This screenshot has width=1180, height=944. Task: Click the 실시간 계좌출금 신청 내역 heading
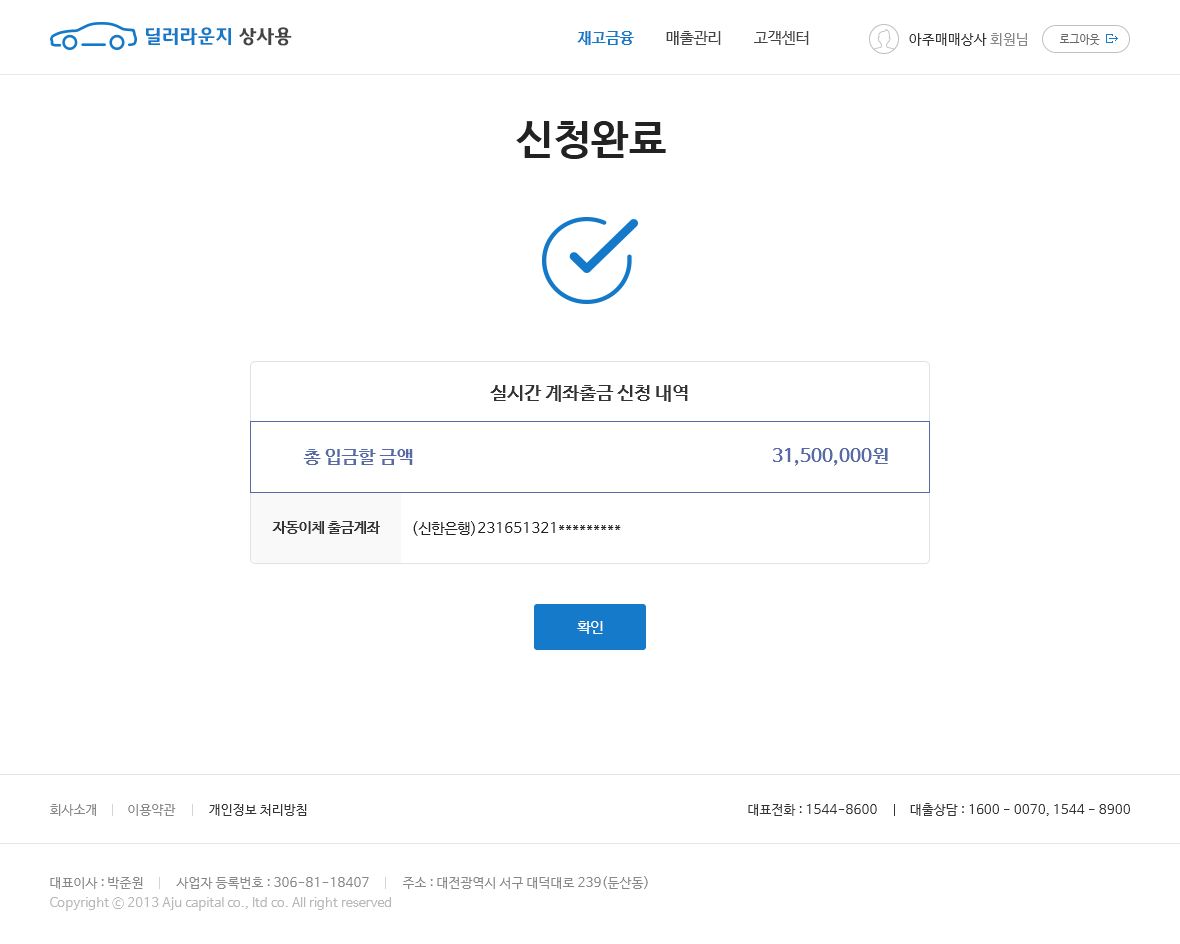(x=589, y=391)
